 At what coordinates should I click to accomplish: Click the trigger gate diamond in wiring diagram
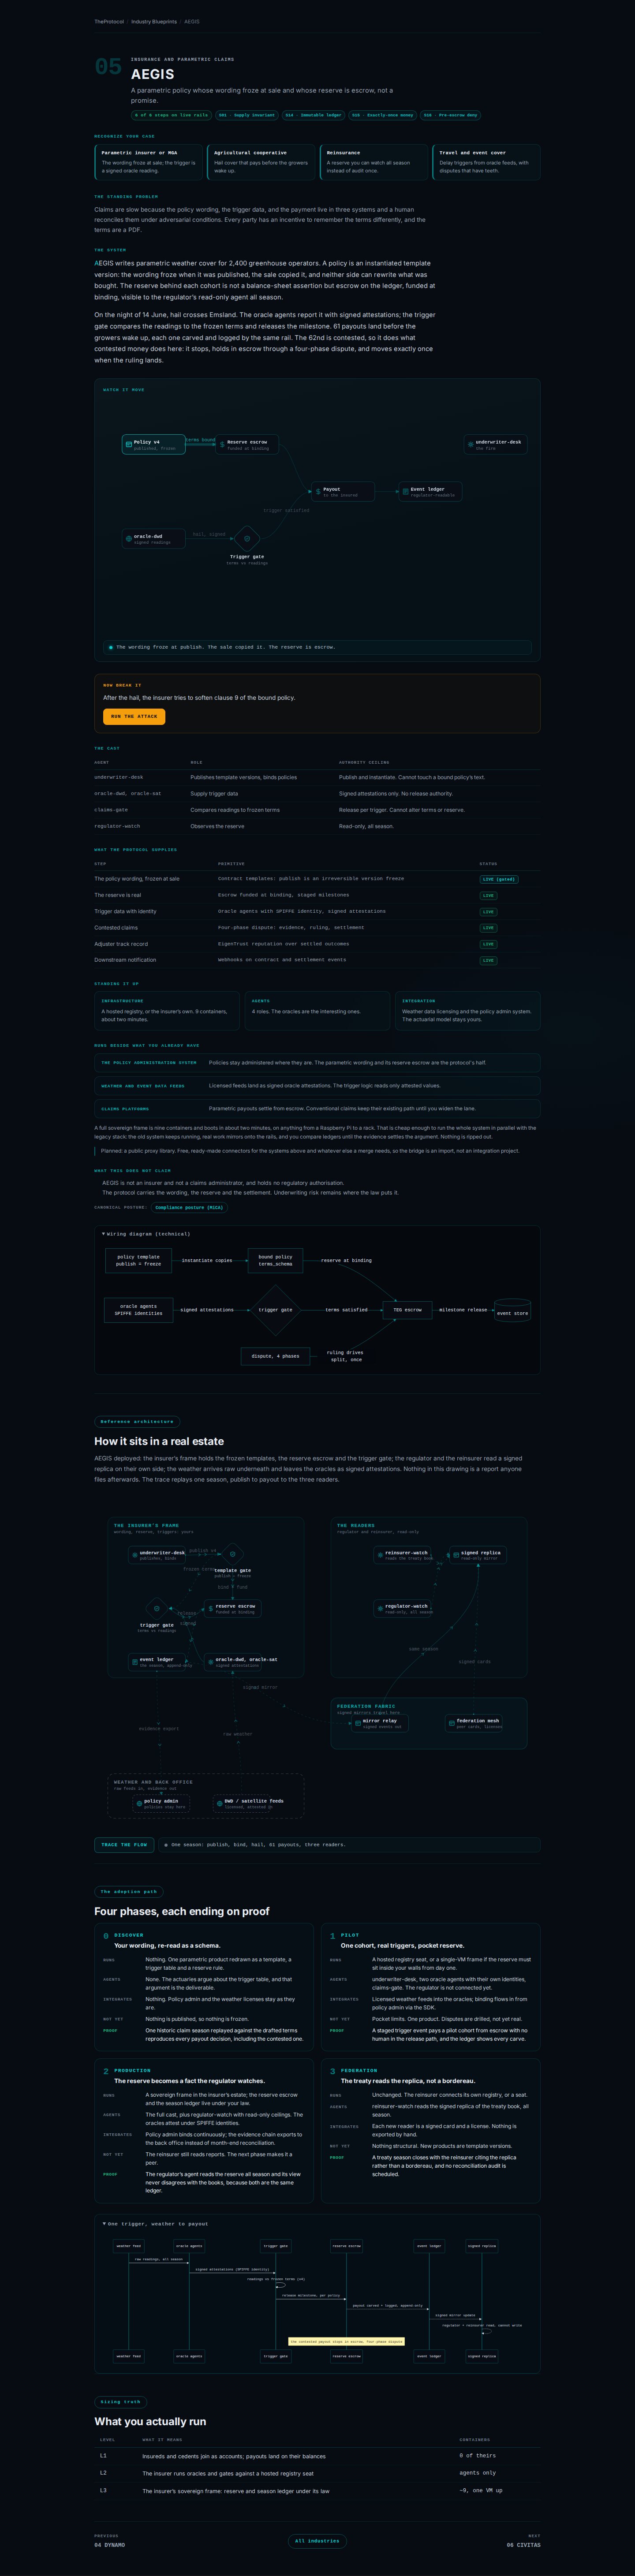[x=275, y=1309]
